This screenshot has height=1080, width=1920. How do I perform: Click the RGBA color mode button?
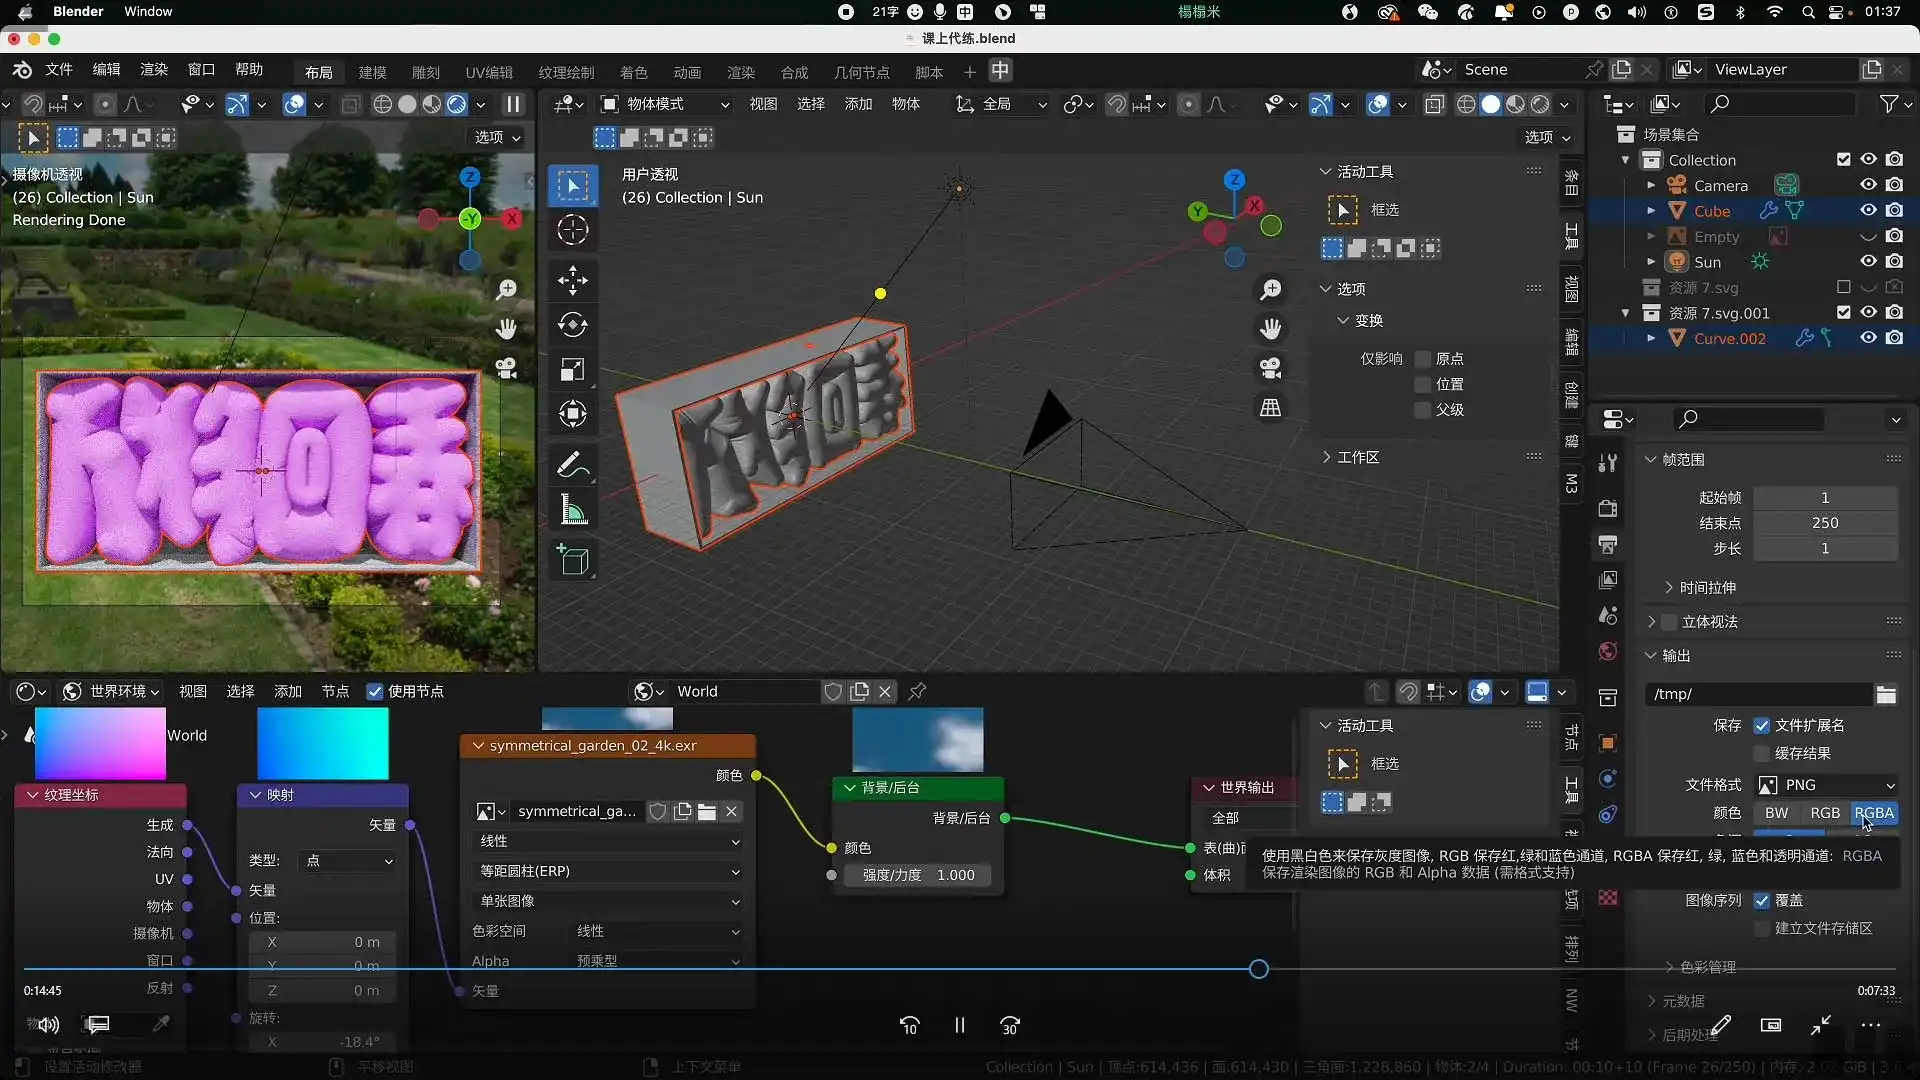[1875, 813]
